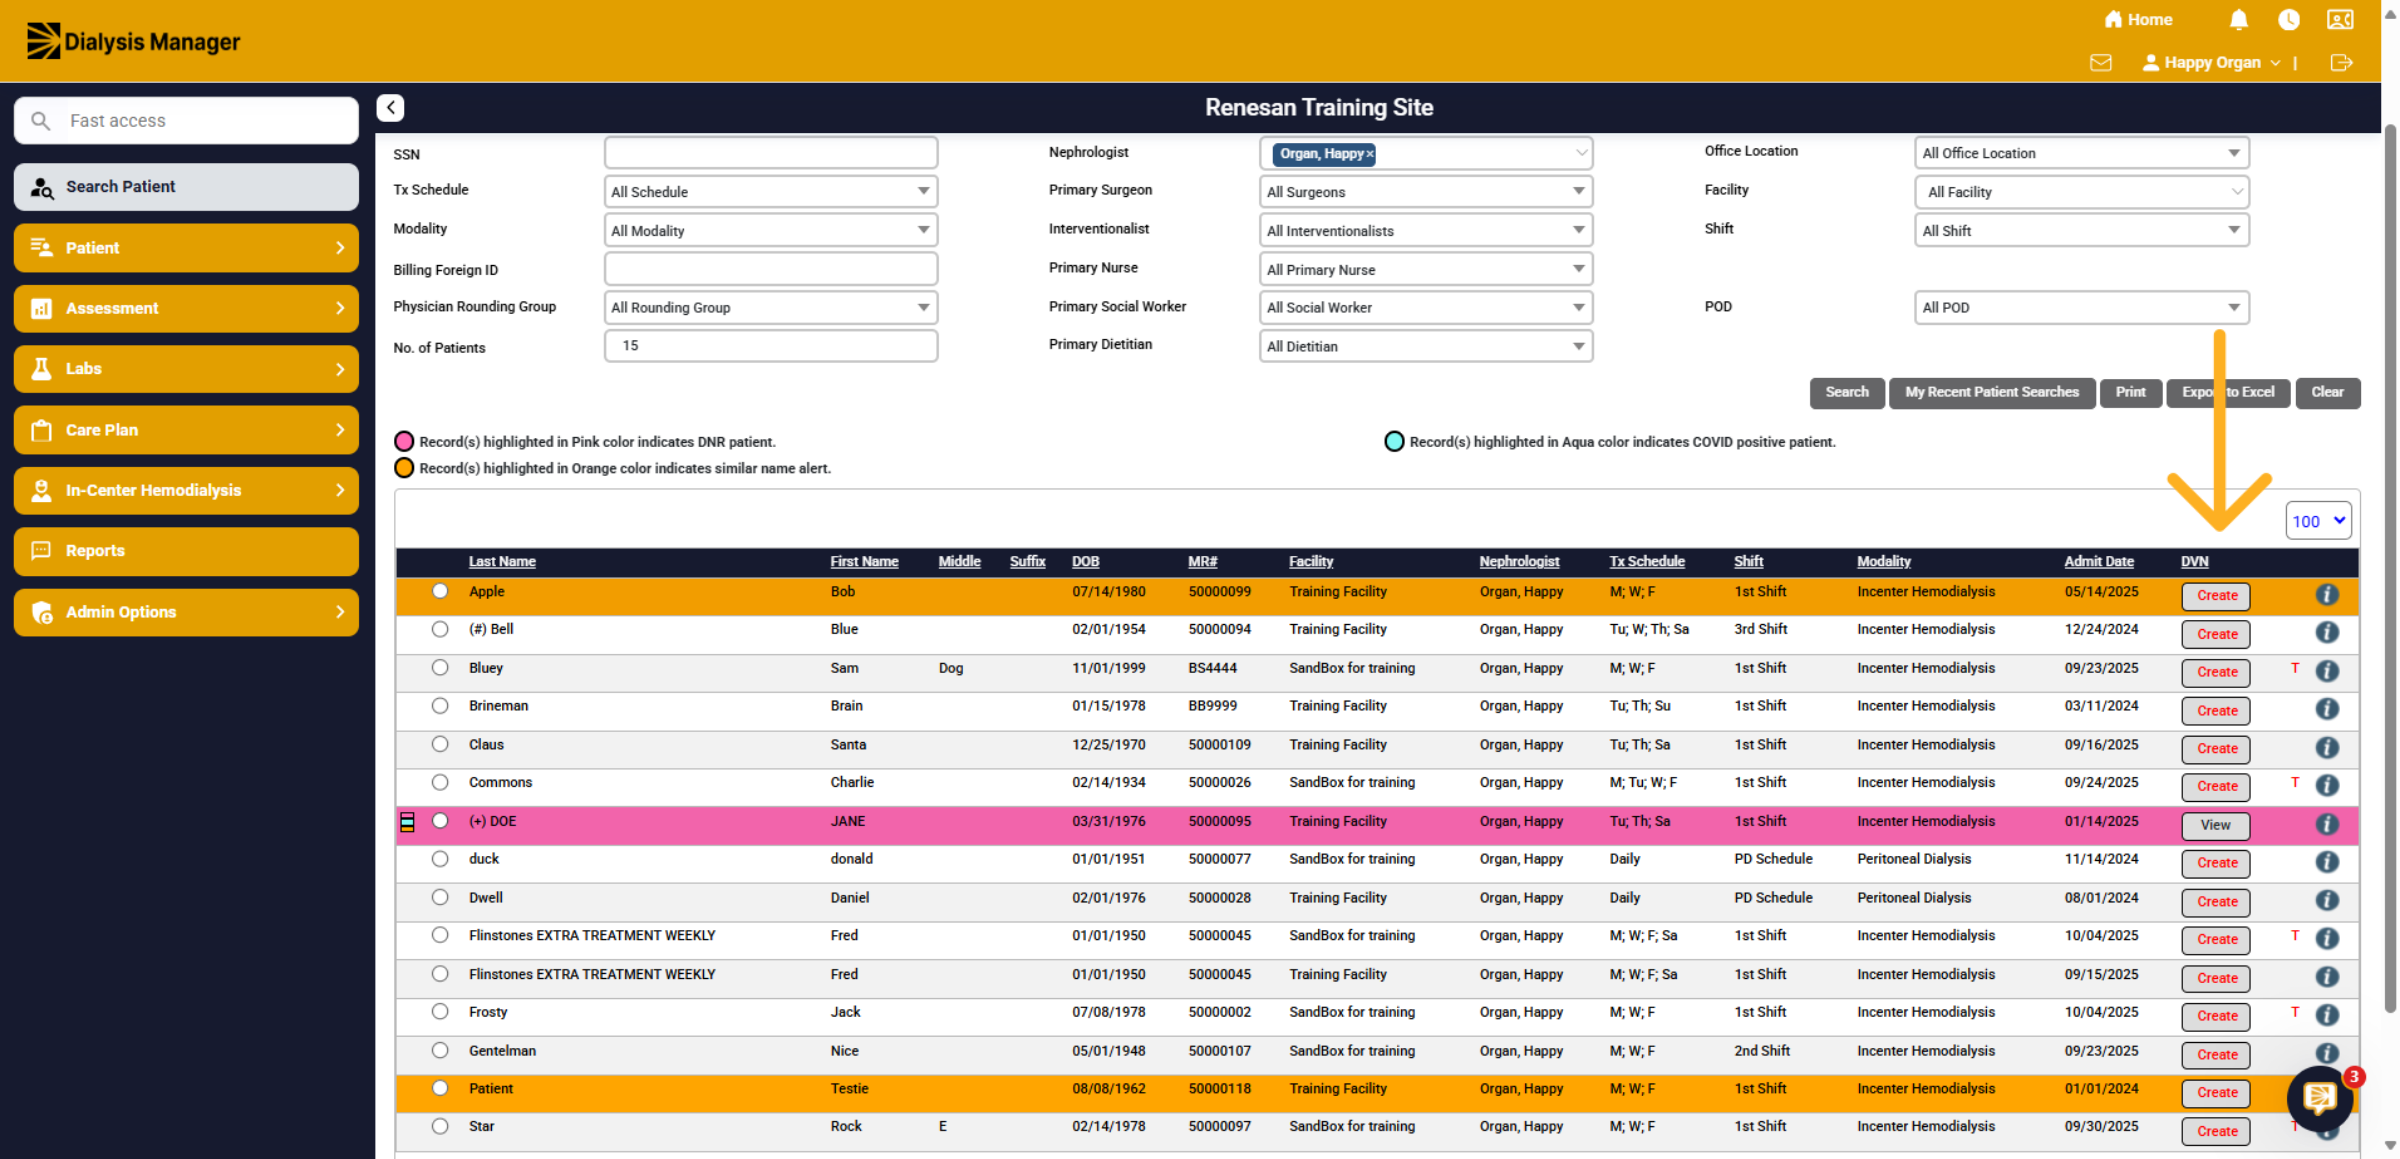Click the clock icon in header
This screenshot has width=2400, height=1159.
pyautogui.click(x=2289, y=20)
